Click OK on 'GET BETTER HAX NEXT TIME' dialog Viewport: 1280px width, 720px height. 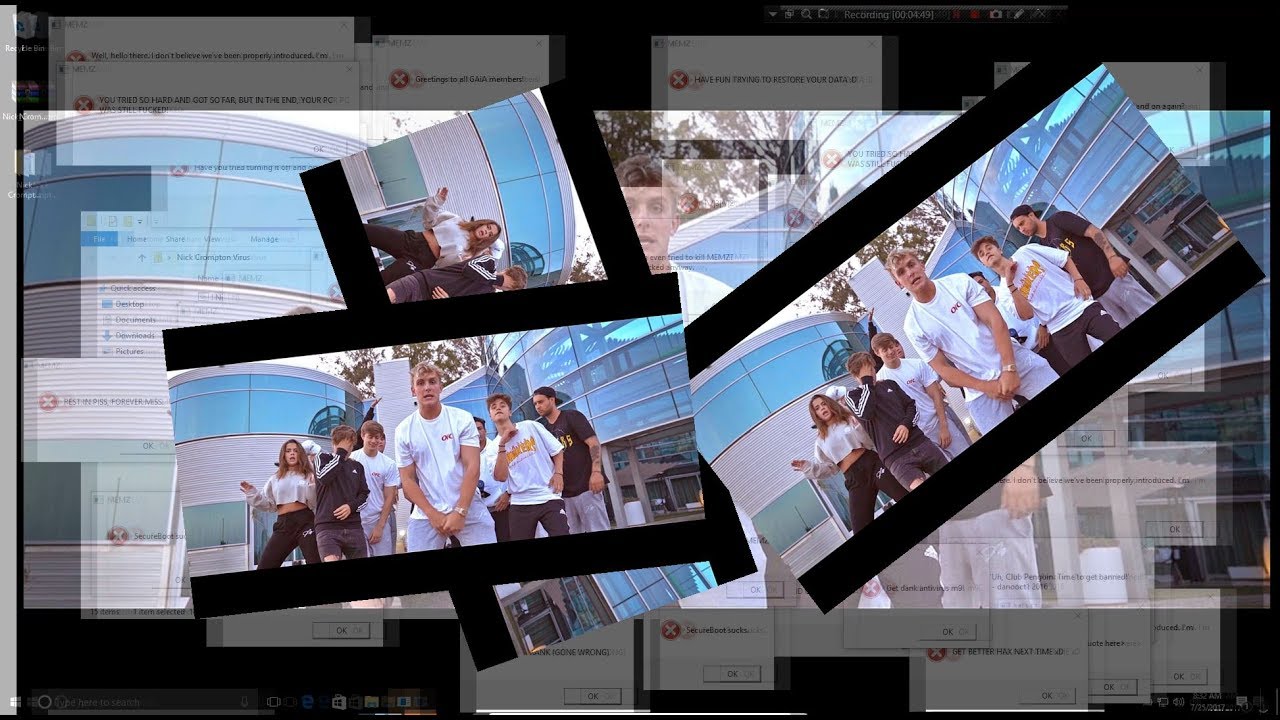(1046, 695)
